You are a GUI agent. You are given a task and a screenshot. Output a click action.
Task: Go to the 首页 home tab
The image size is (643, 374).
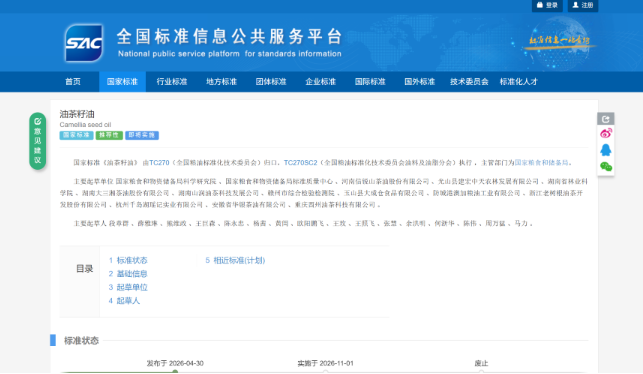tap(73, 82)
